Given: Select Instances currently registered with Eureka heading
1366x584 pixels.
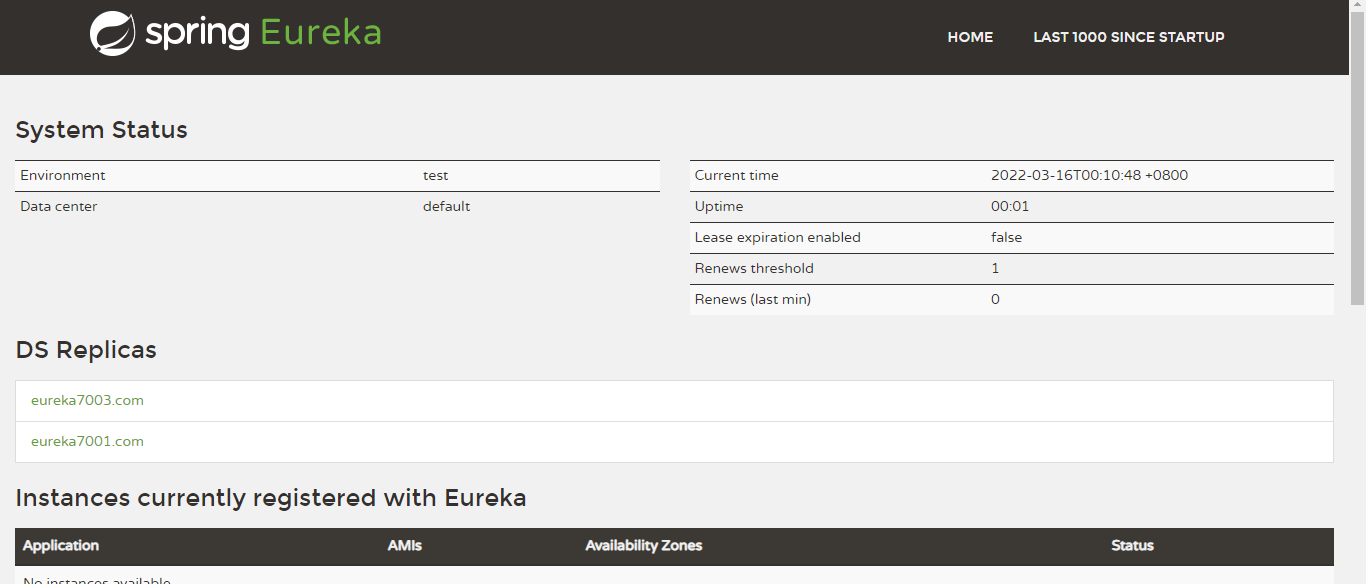Looking at the screenshot, I should point(271,498).
